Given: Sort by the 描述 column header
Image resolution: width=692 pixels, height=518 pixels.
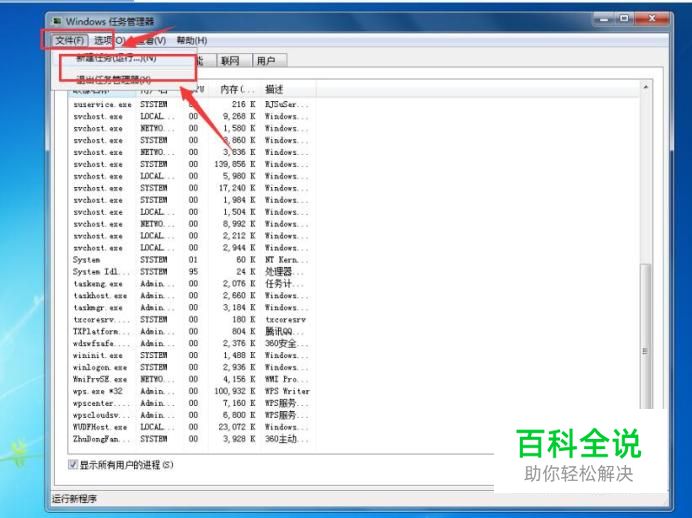Looking at the screenshot, I should (x=288, y=90).
